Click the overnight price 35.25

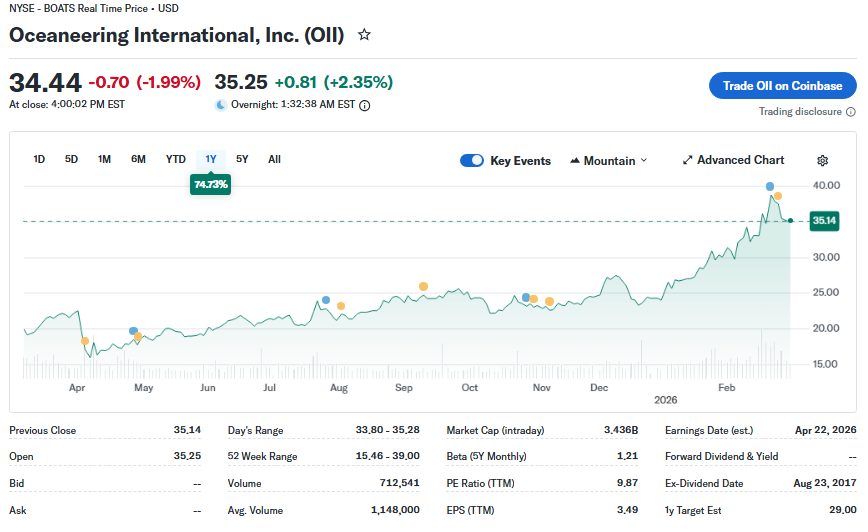pos(241,82)
